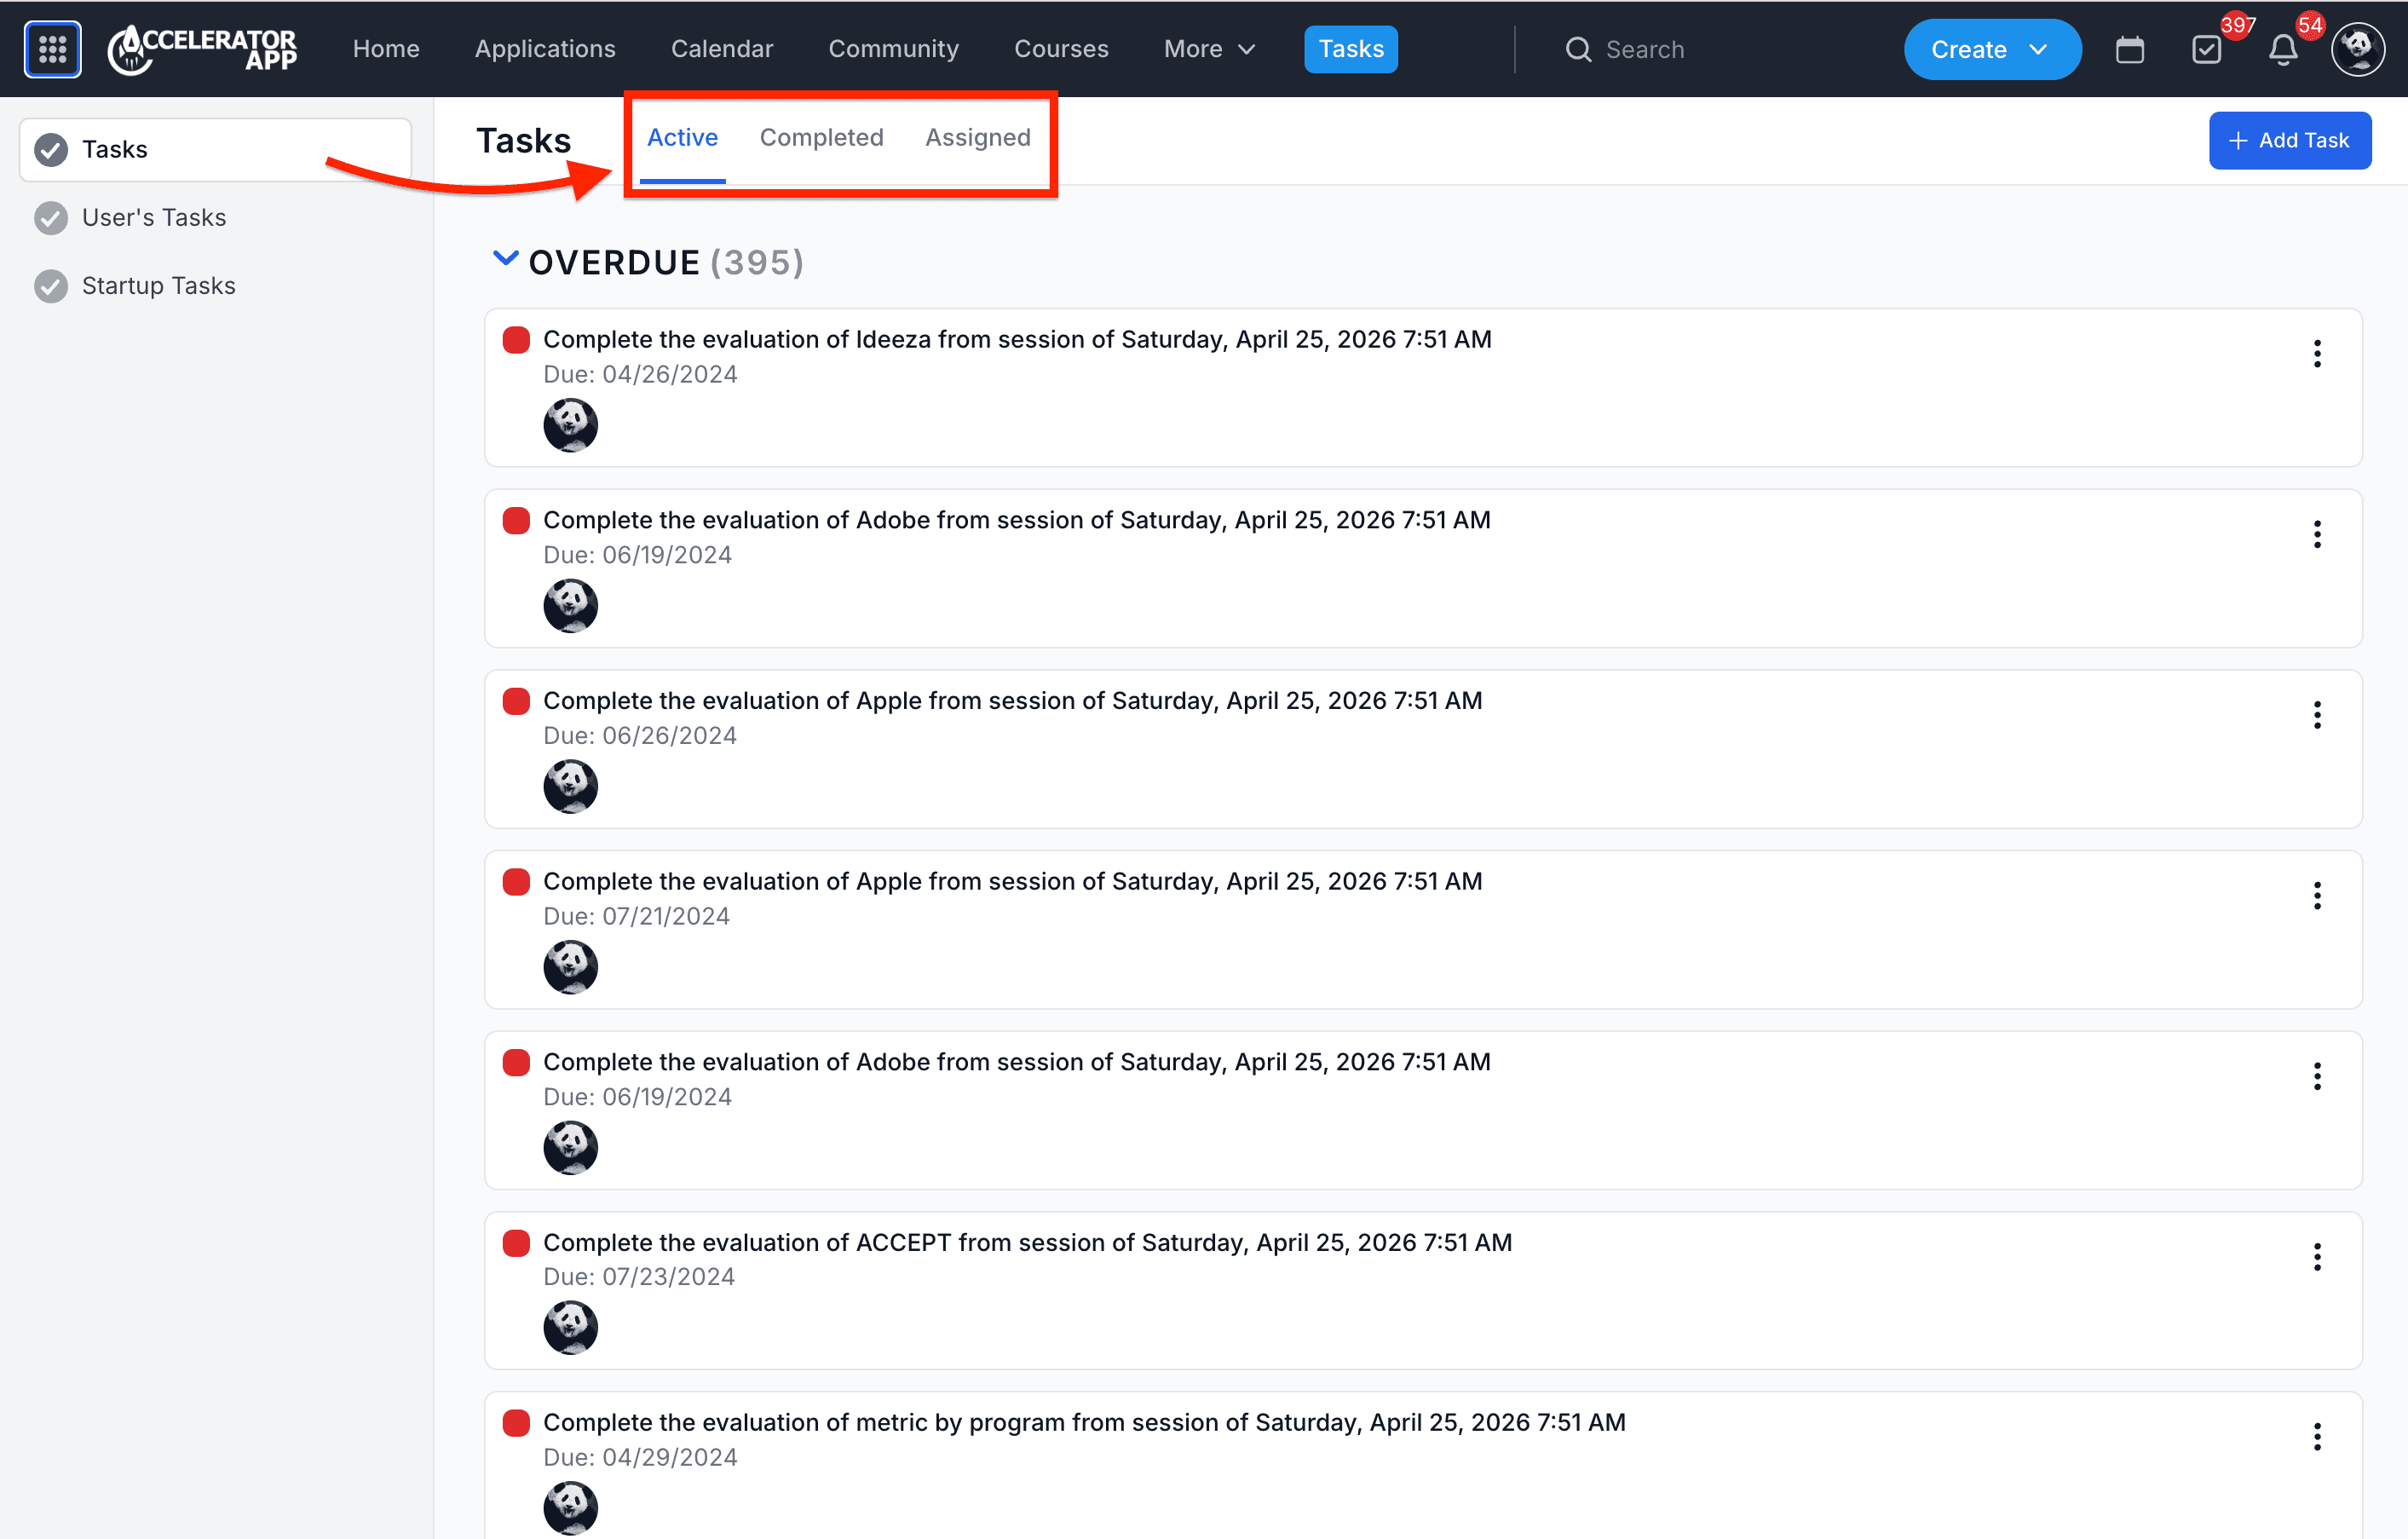This screenshot has width=2408, height=1539.
Task: Open three-dot menu for ACCEPT evaluation task
Action: [x=2316, y=1256]
